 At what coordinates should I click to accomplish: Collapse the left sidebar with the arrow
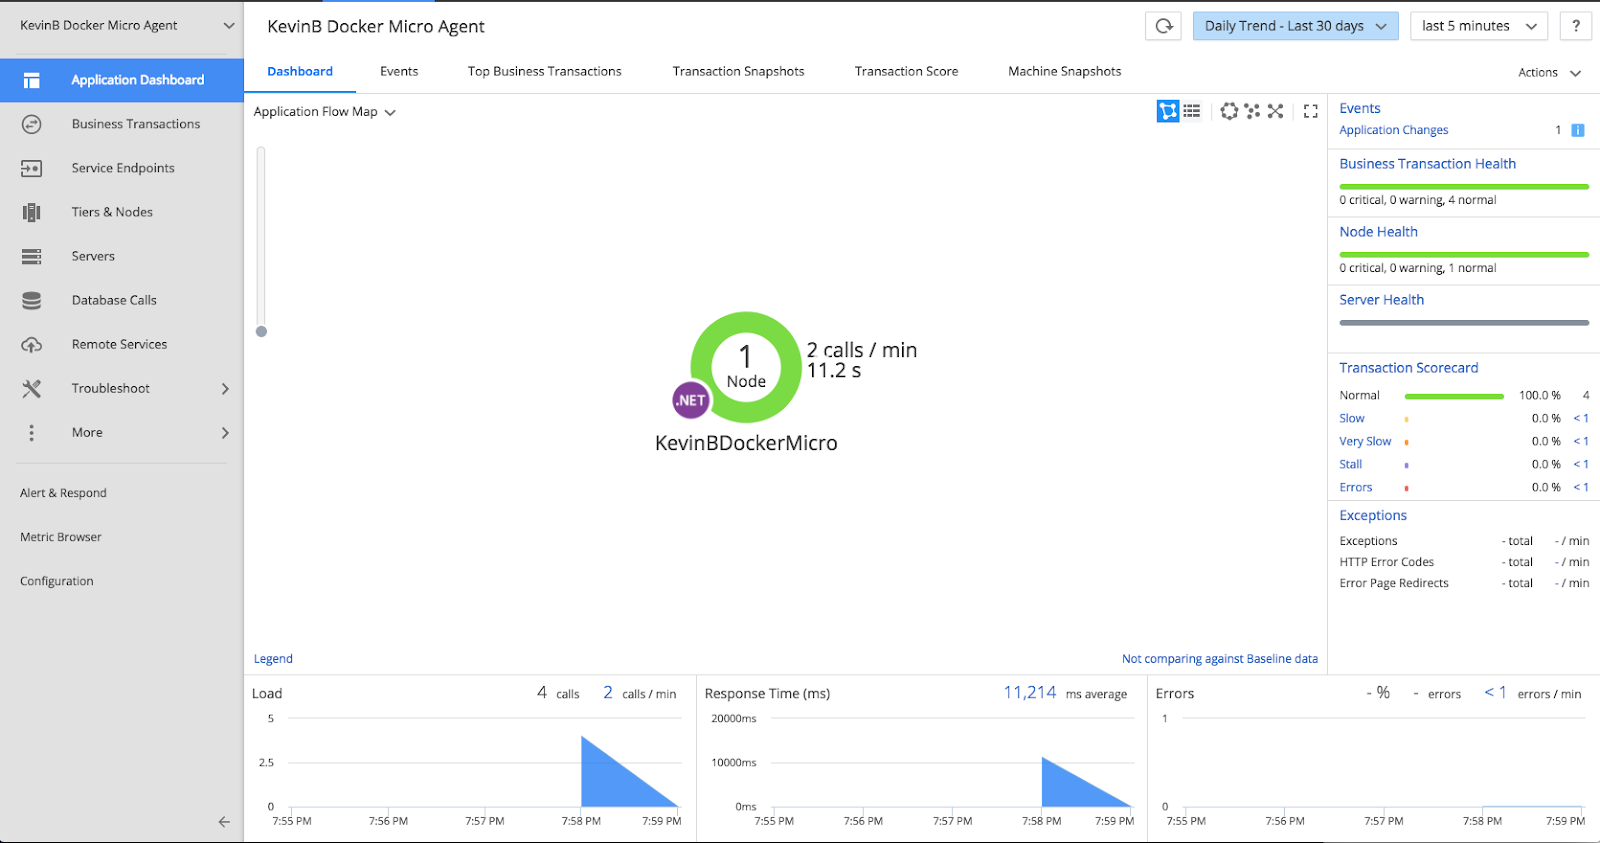point(224,822)
